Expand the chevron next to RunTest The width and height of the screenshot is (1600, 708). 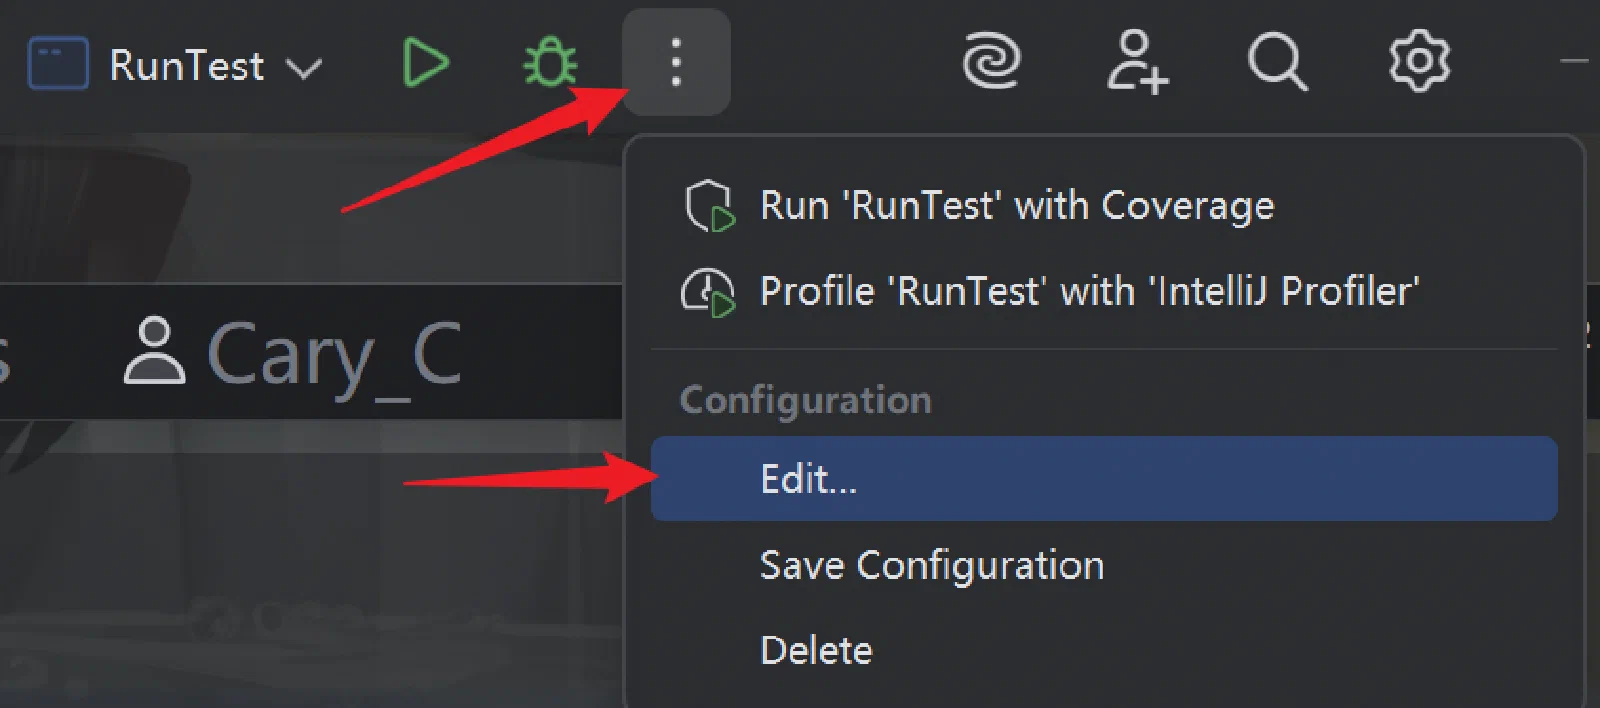click(x=303, y=68)
